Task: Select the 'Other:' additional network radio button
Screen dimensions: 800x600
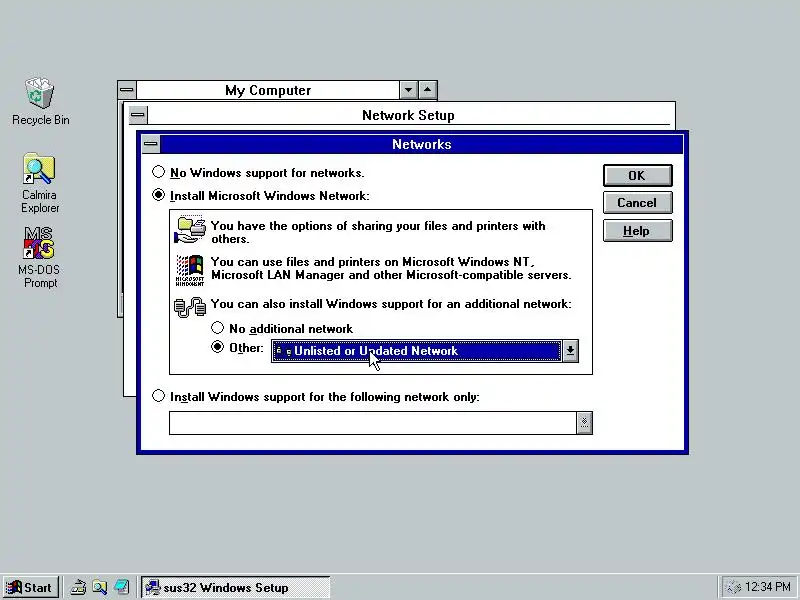Action: click(x=217, y=347)
